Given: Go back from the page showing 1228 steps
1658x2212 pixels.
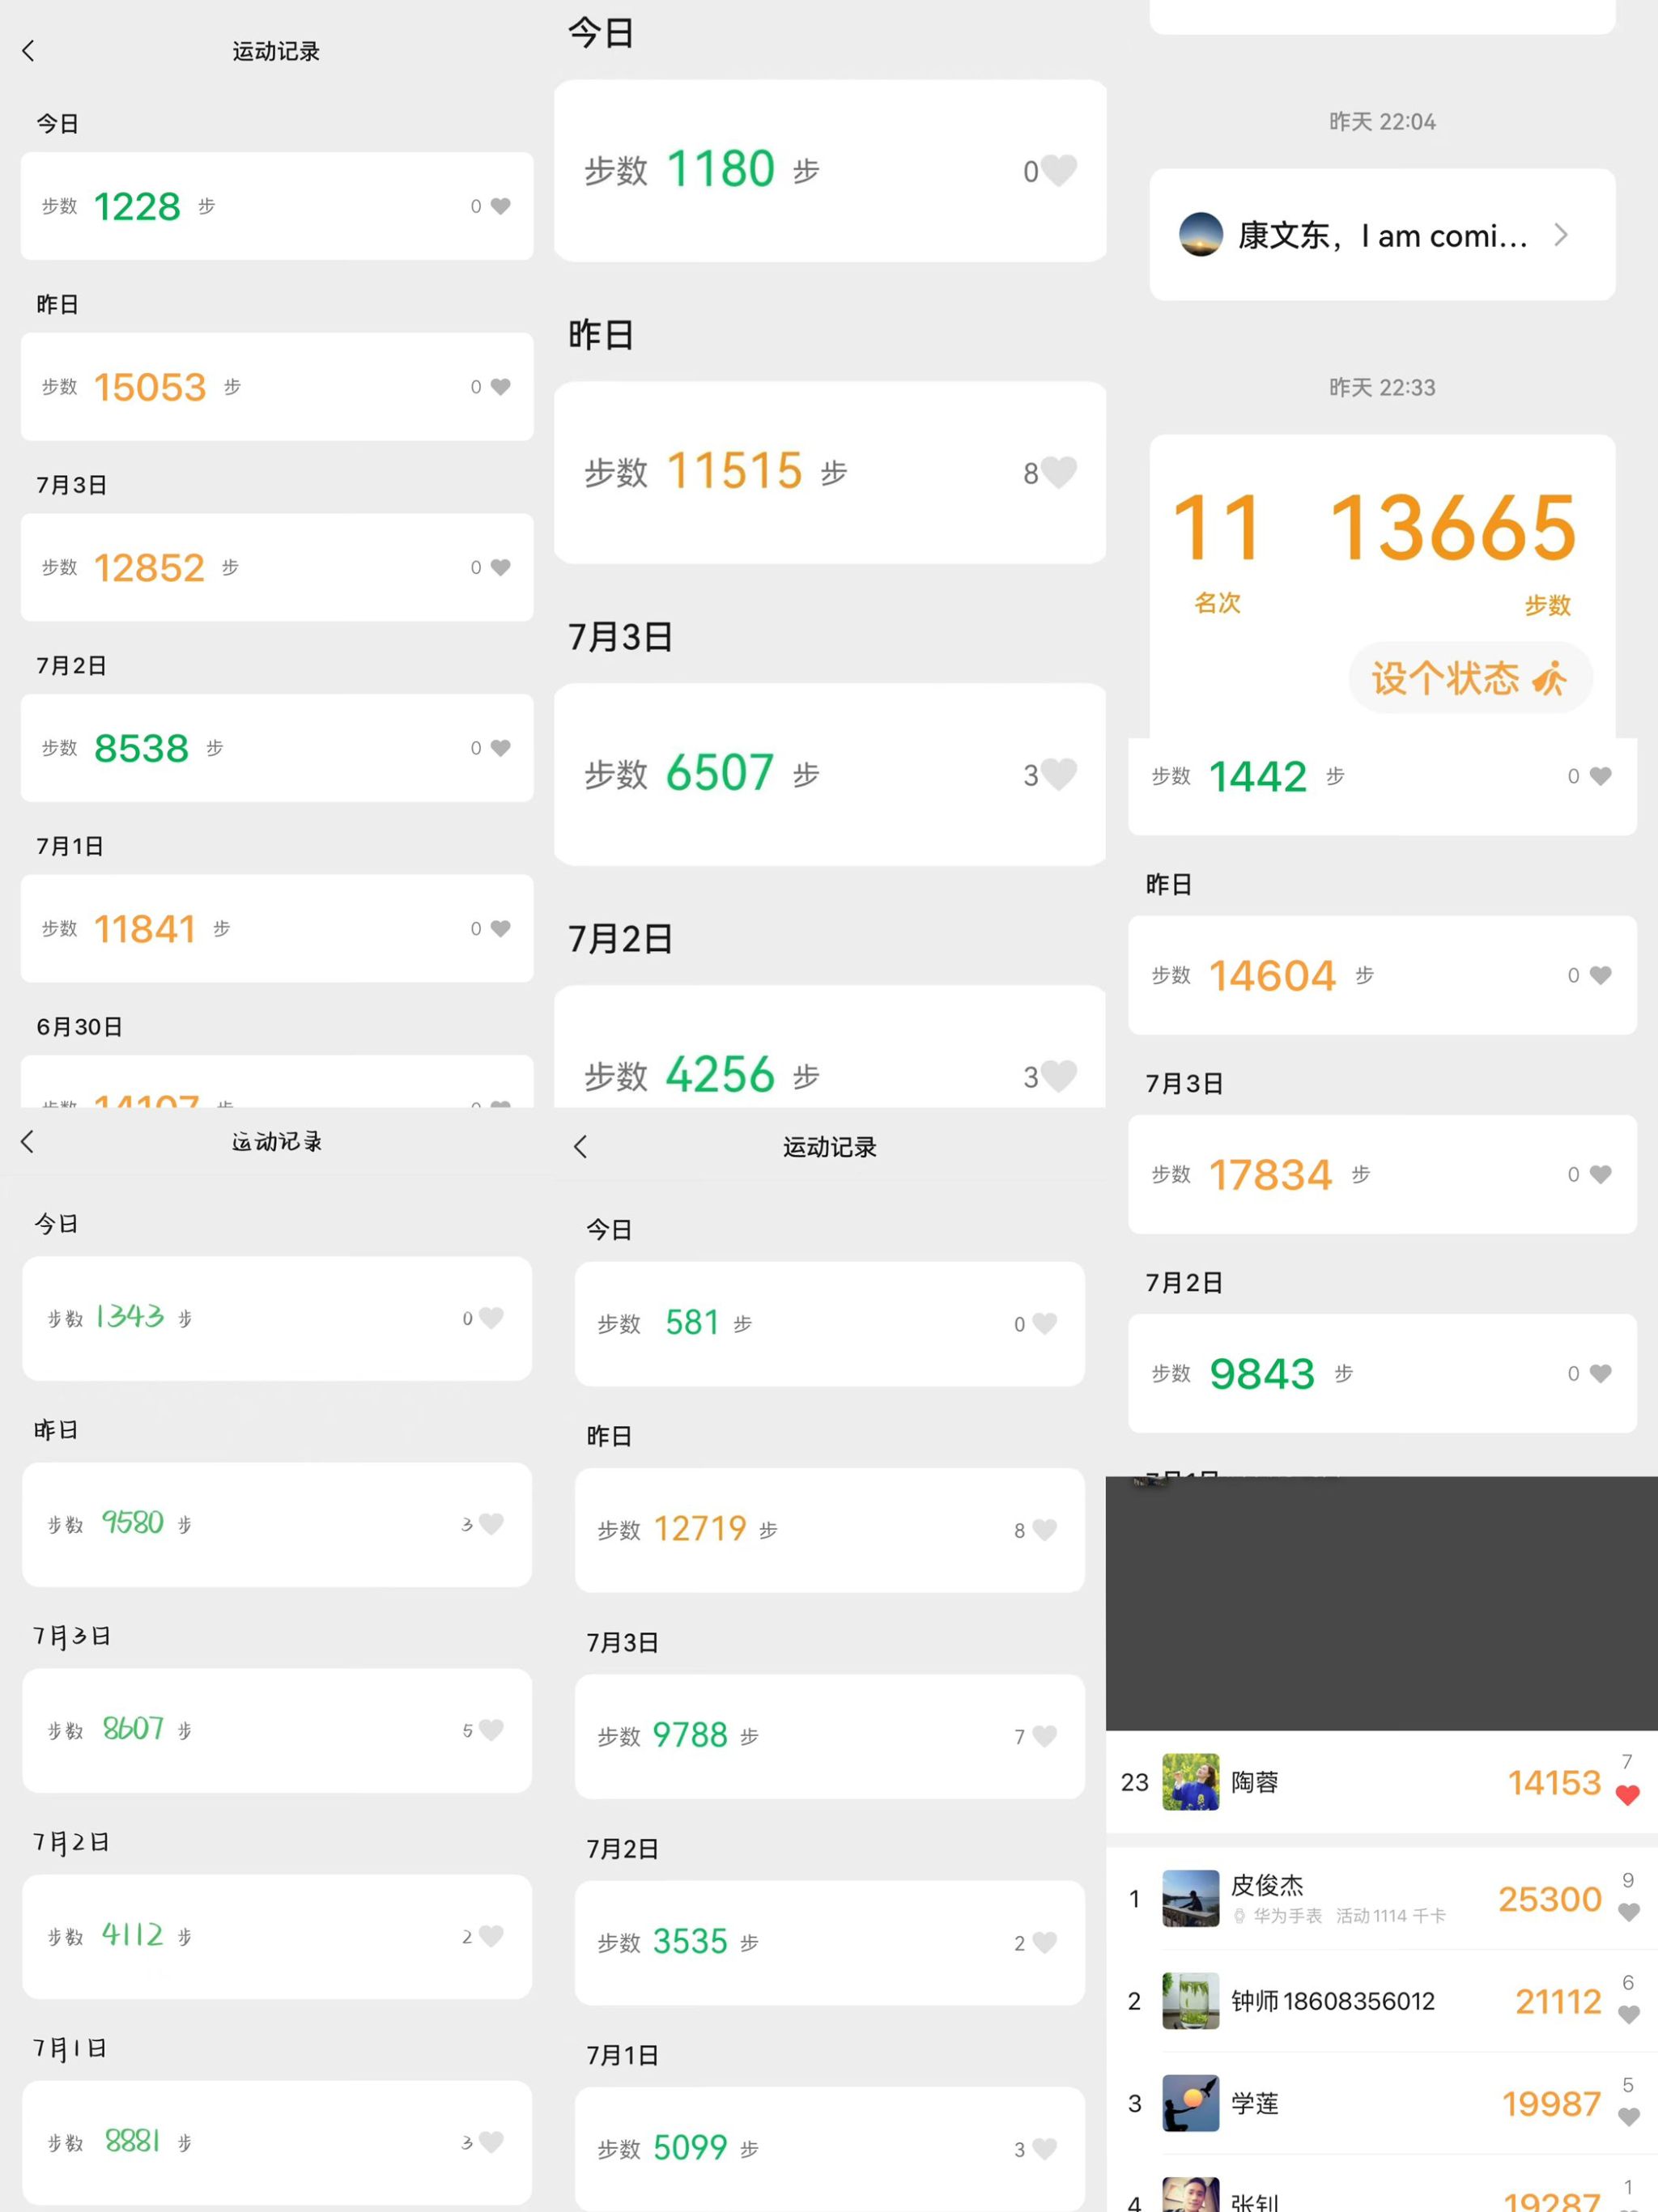Looking at the screenshot, I should (x=28, y=51).
